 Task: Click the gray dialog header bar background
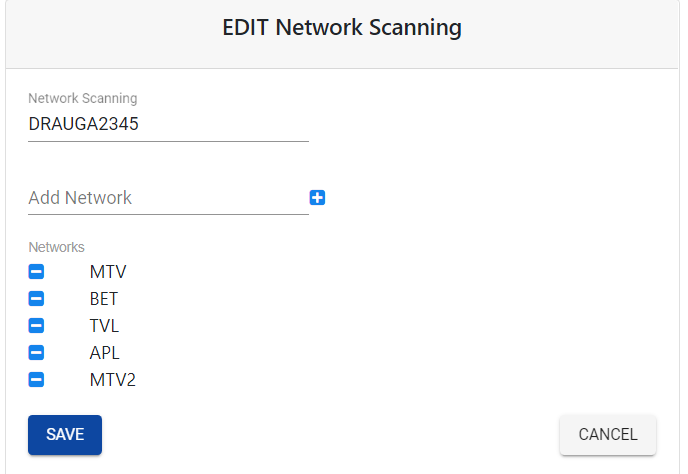pos(570,35)
